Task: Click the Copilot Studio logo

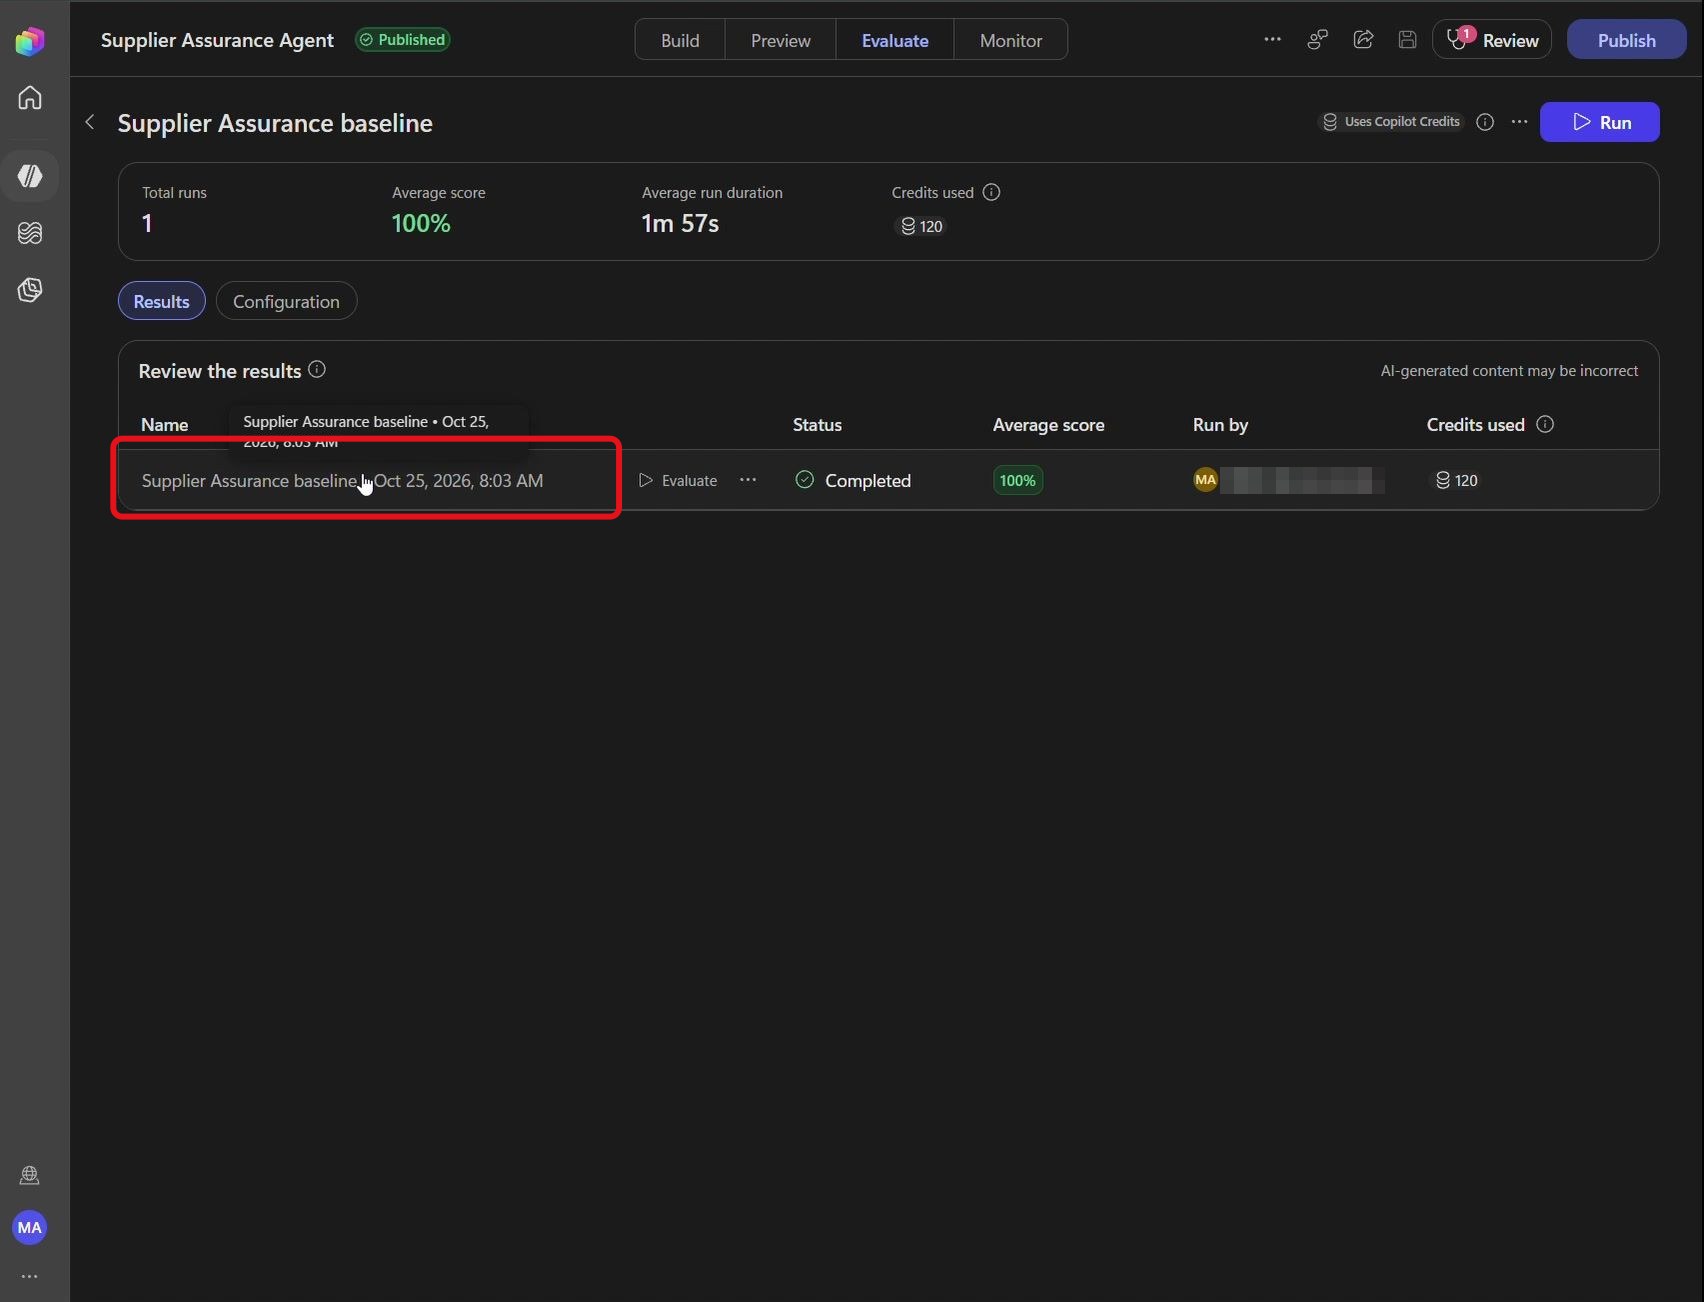Action: pyautogui.click(x=30, y=41)
